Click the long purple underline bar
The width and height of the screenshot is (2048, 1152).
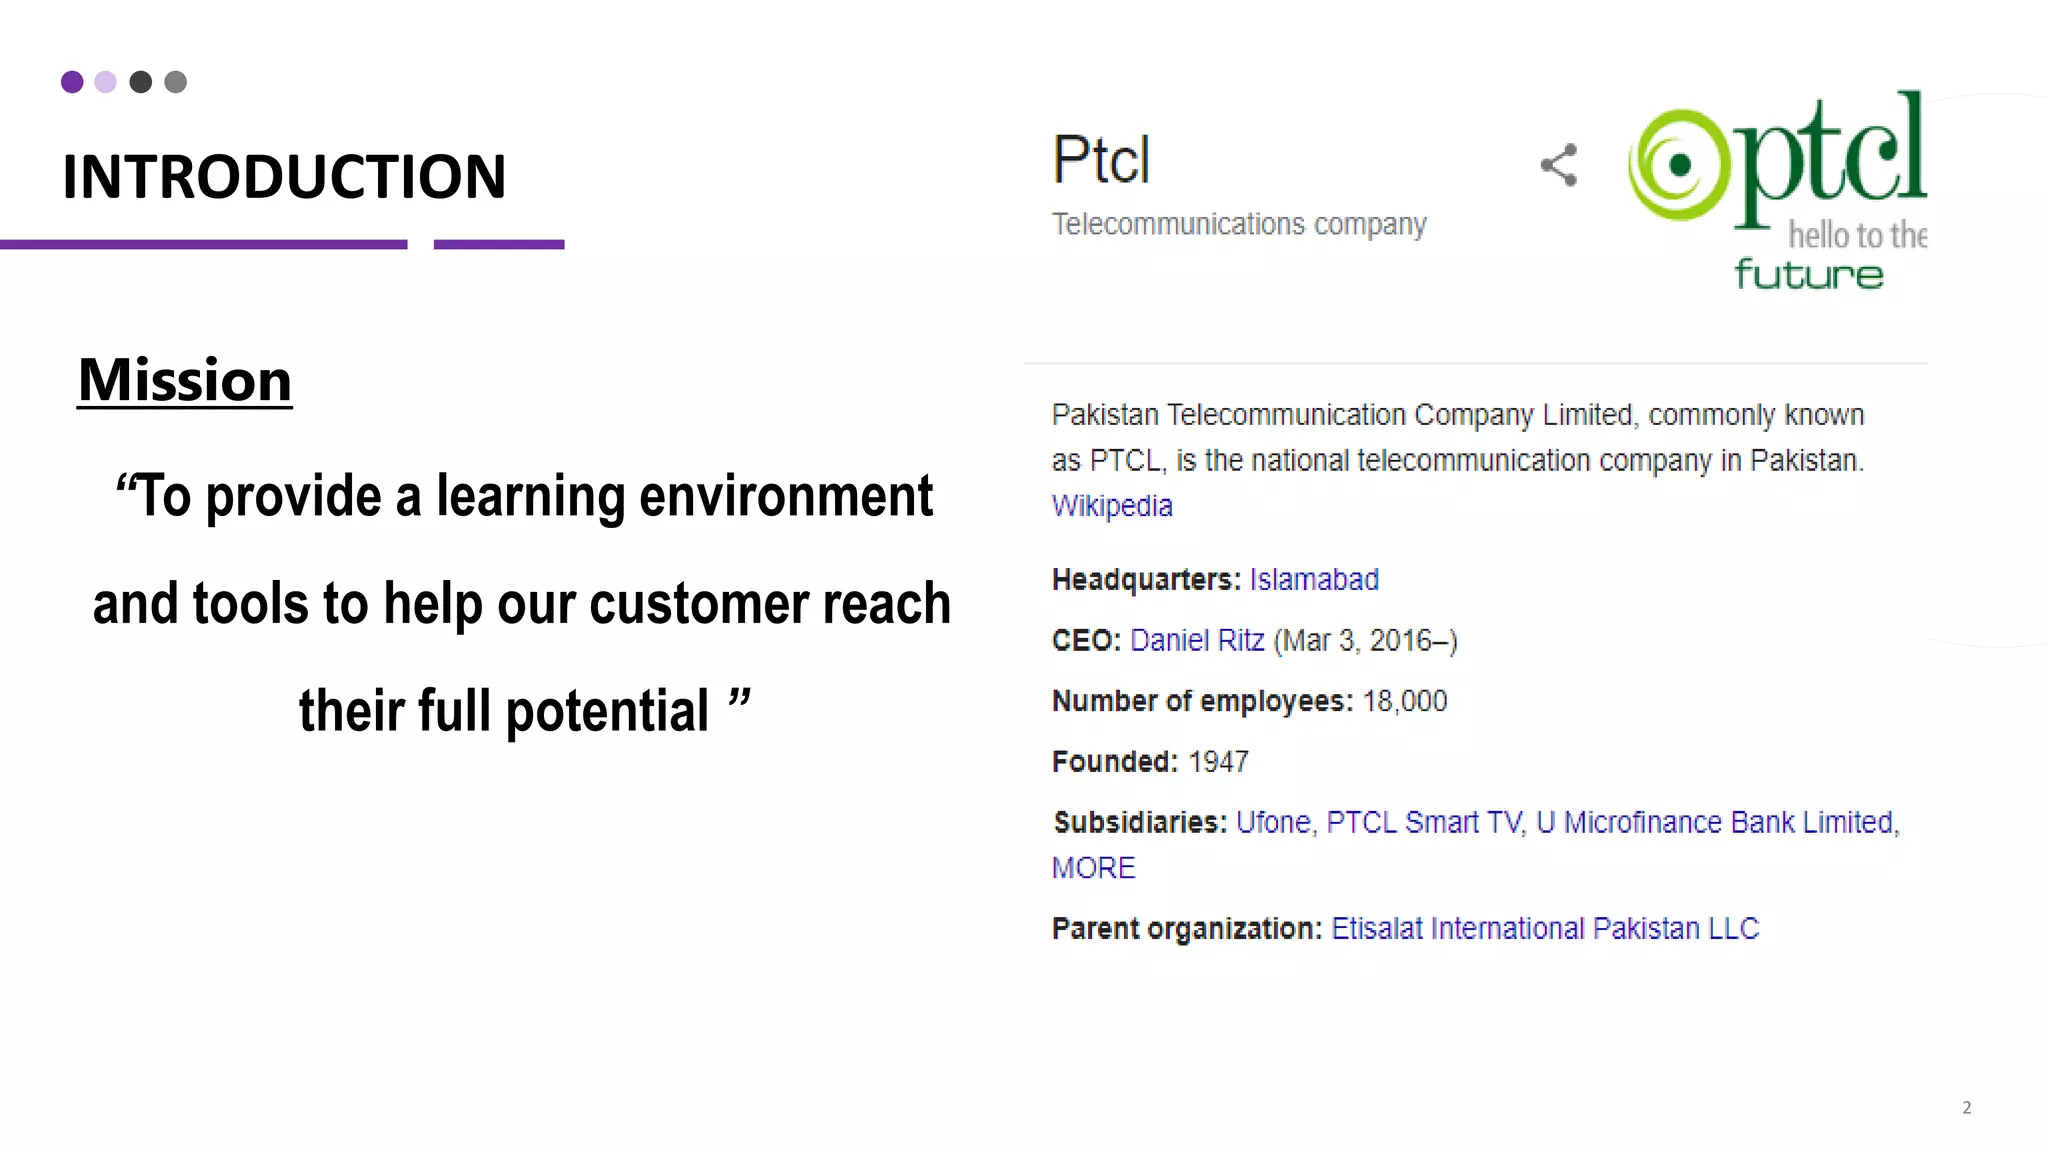click(204, 244)
